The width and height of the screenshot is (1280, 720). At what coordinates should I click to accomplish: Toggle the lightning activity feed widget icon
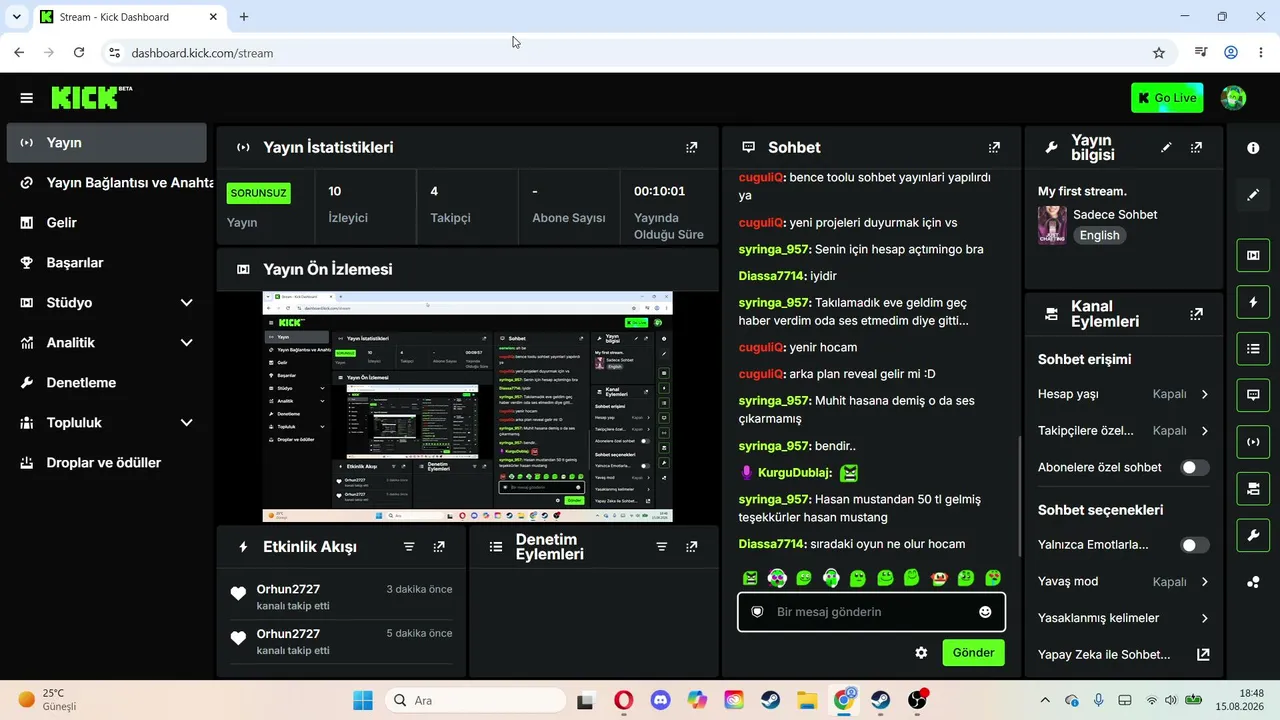(1253, 302)
